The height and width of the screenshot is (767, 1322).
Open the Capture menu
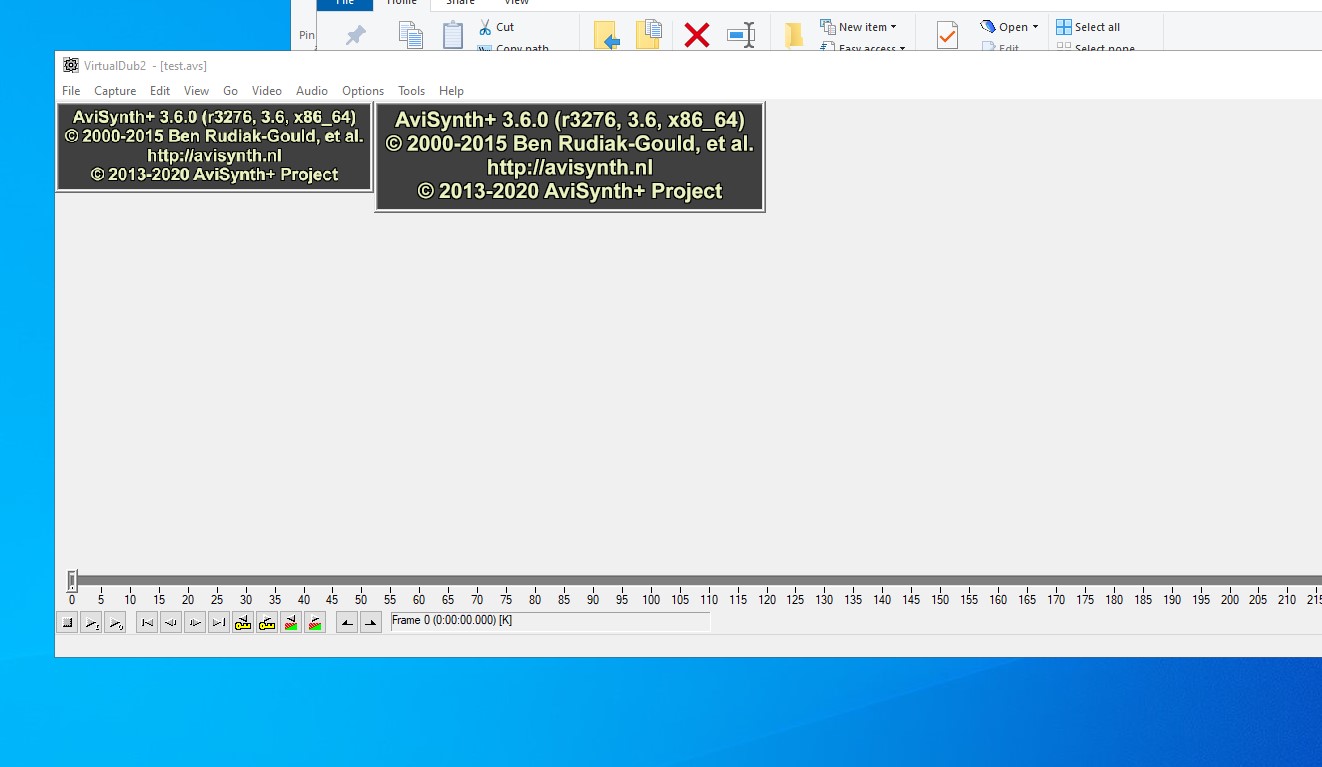pyautogui.click(x=115, y=91)
